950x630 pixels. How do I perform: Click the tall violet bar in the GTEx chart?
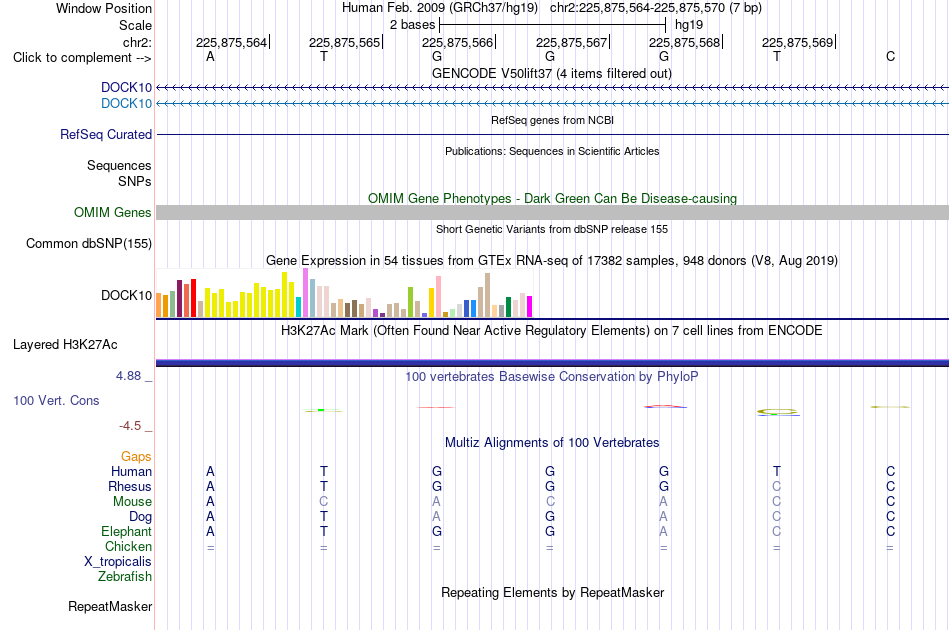(x=305, y=293)
